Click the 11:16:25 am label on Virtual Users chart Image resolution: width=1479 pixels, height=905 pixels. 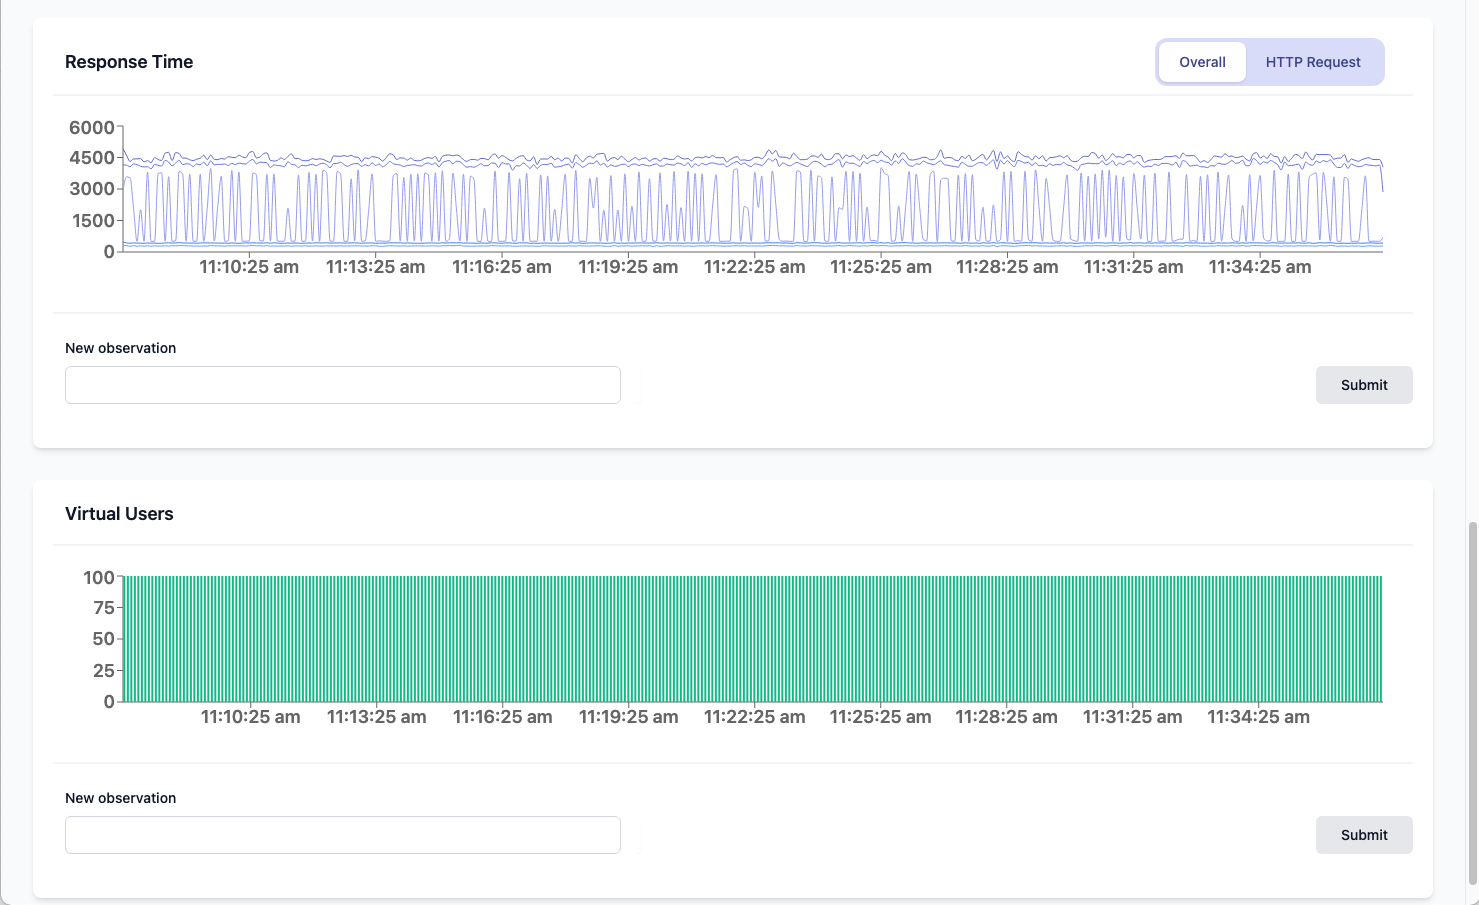503,717
